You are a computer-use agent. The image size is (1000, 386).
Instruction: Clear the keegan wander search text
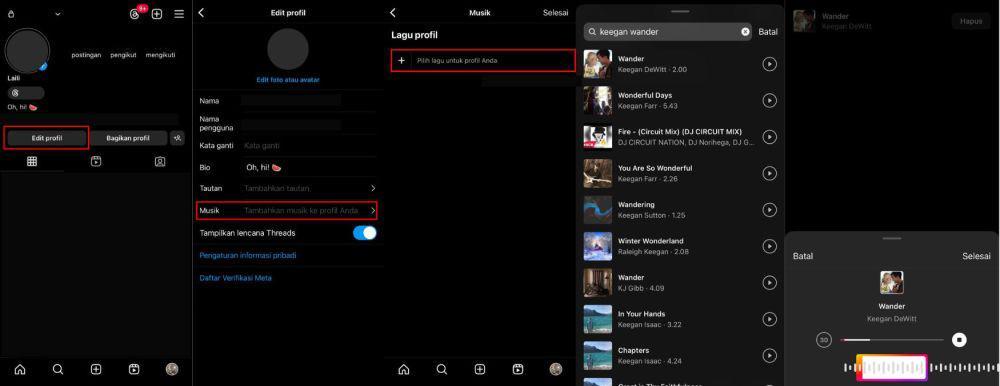(x=745, y=32)
